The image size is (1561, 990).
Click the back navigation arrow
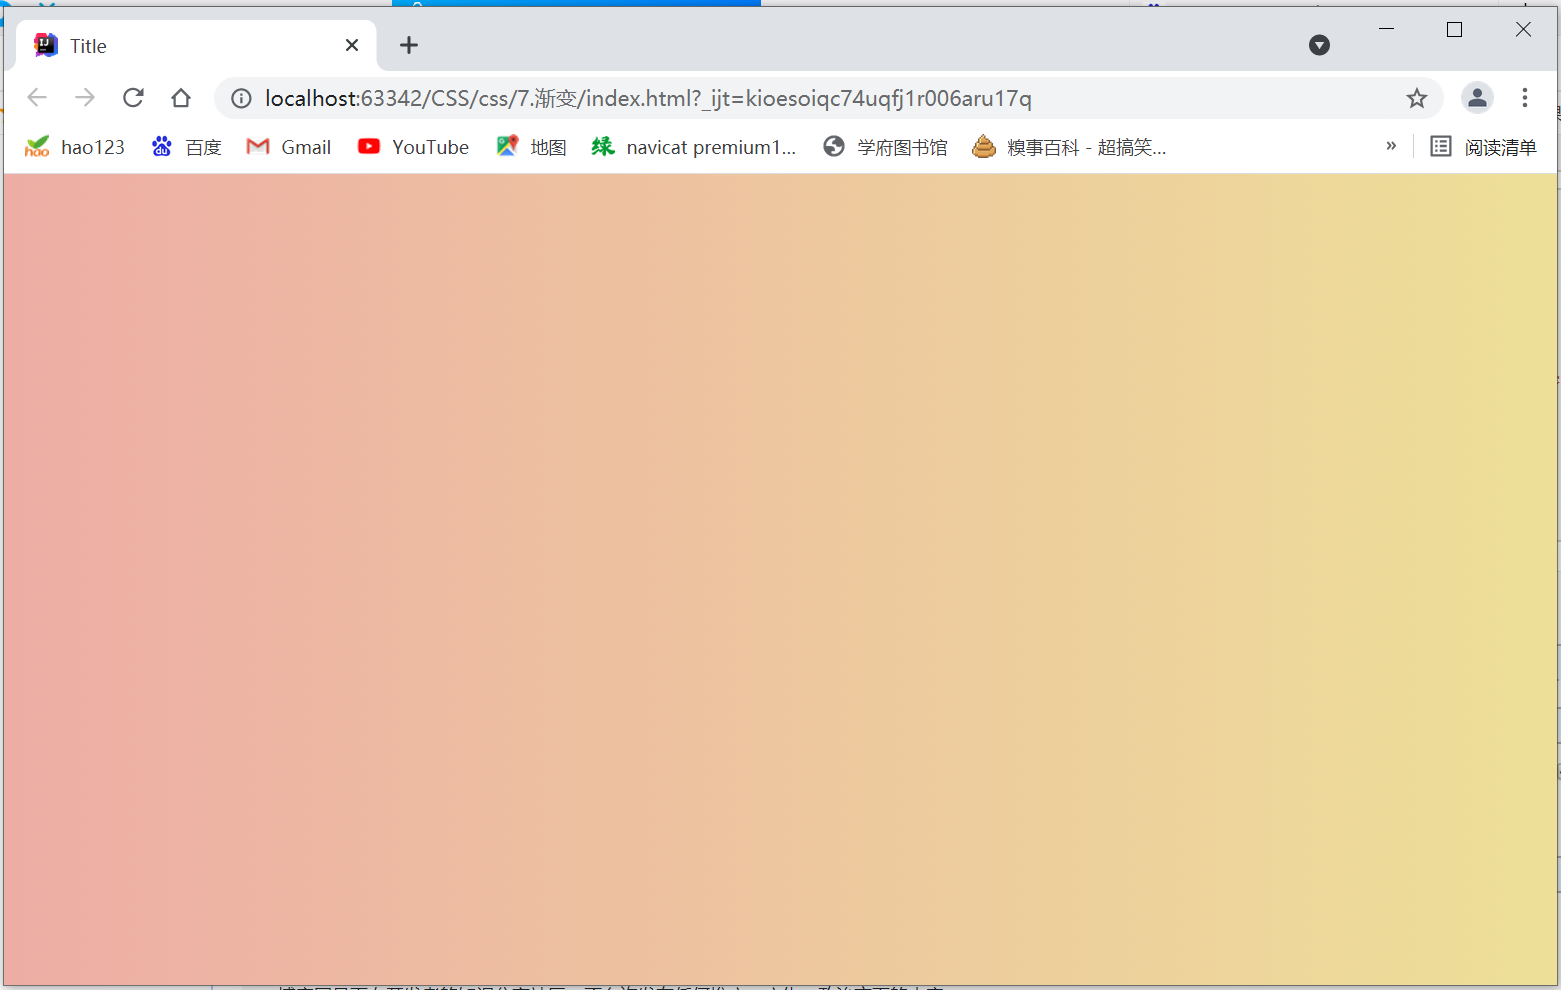pyautogui.click(x=37, y=97)
